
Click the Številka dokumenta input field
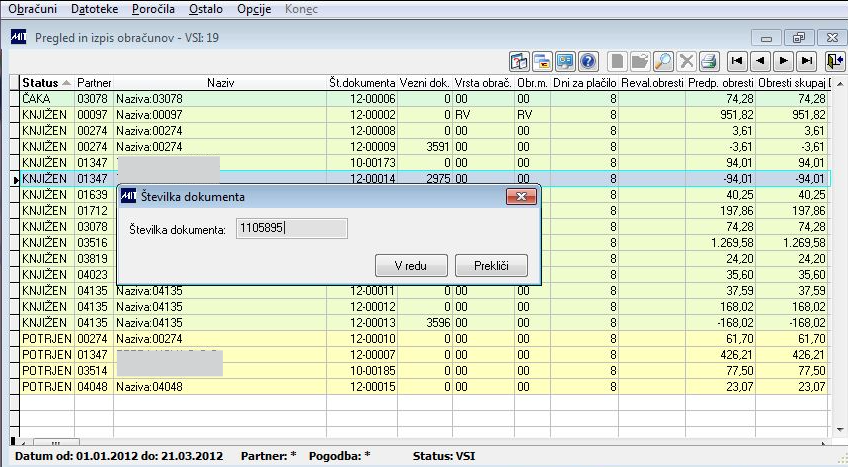(292, 229)
